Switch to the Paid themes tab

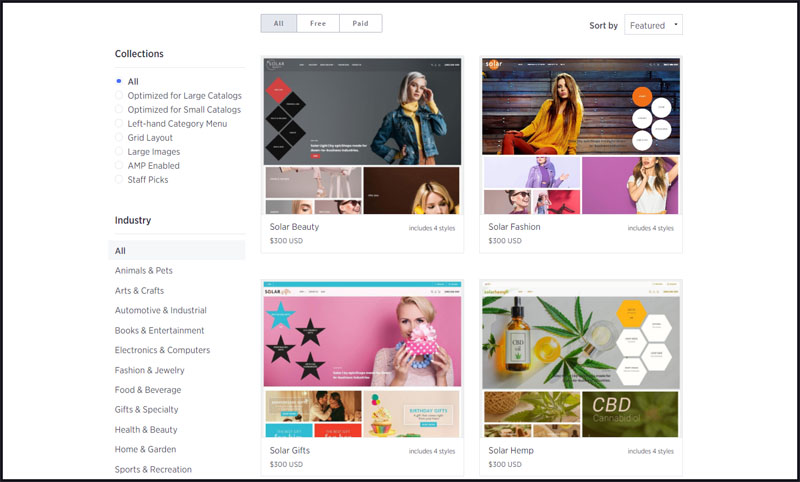click(x=360, y=23)
